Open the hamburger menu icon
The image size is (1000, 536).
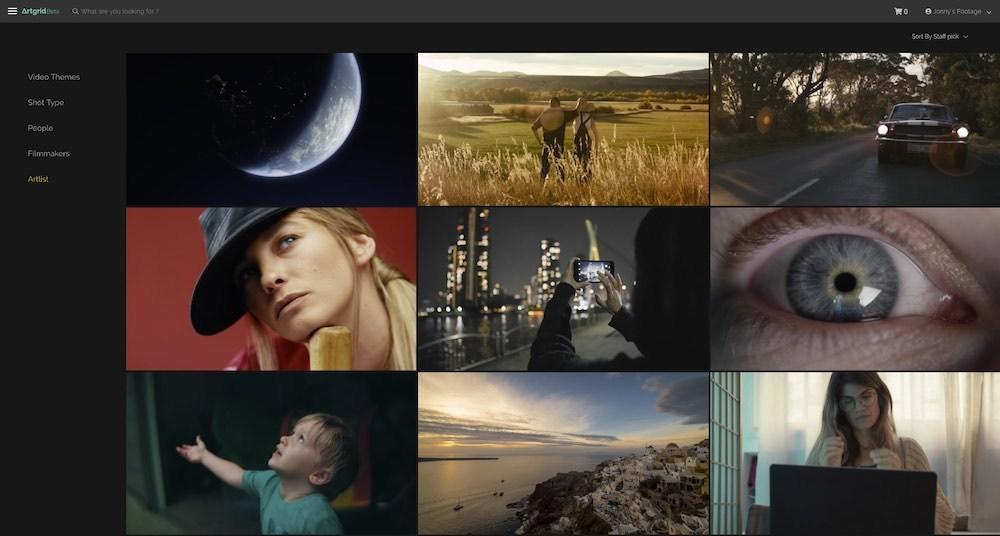click(12, 11)
